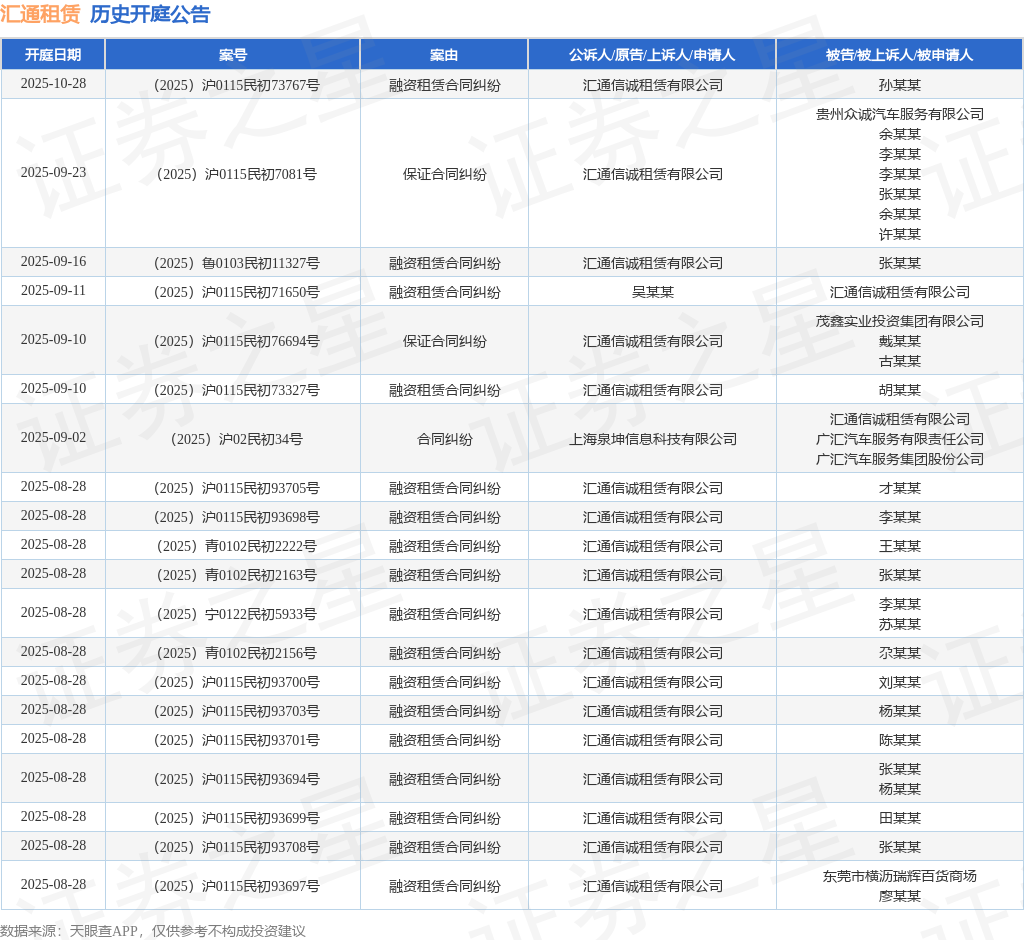Screen dimensions: 1024x940
Task: Click case number 沪0115民初76694号
Action: [236, 341]
